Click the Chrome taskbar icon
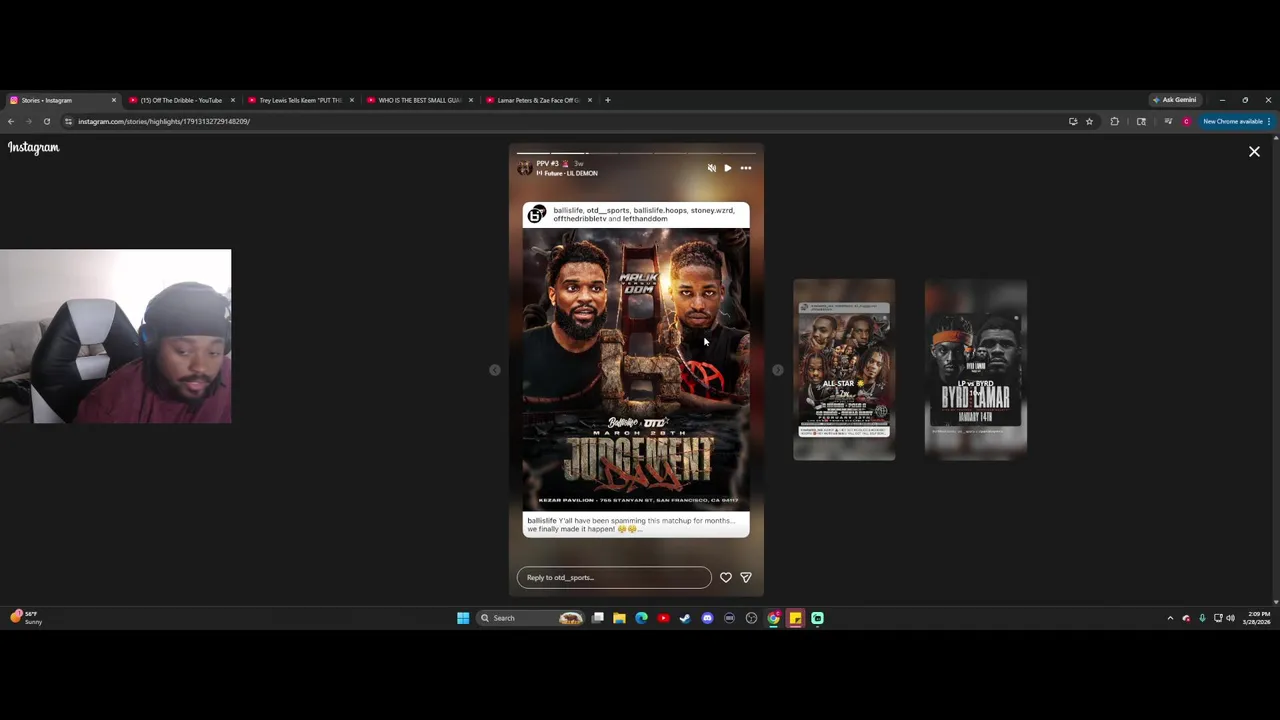1280x720 pixels. tap(773, 618)
